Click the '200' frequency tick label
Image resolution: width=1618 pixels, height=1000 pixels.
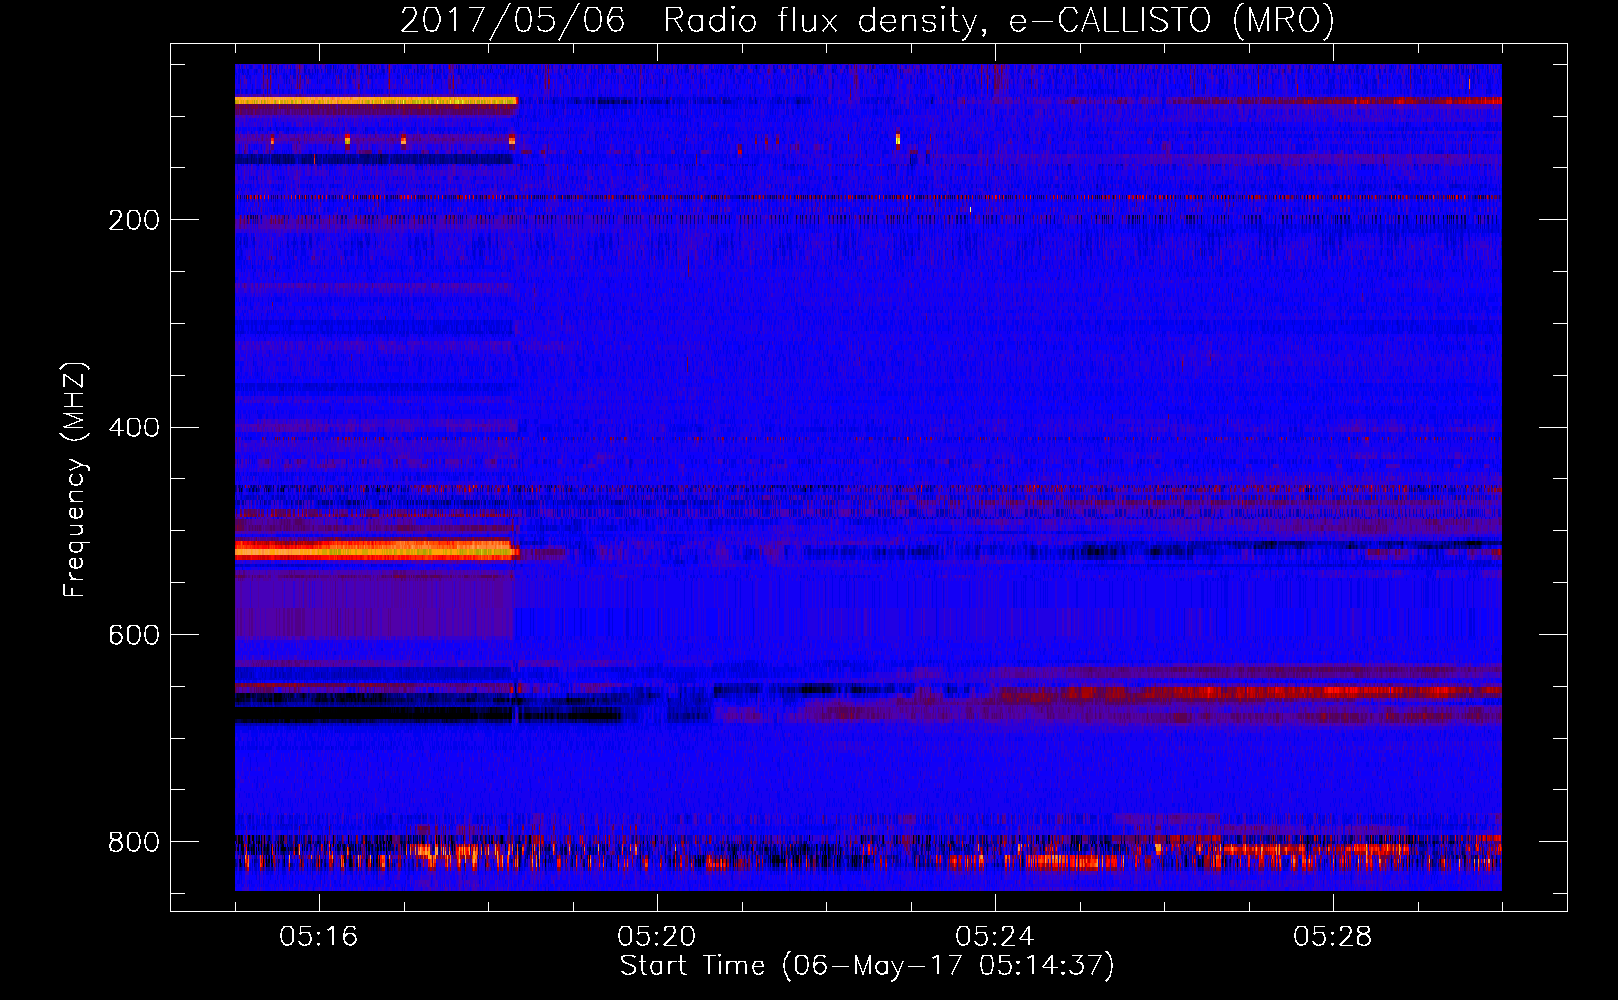[134, 220]
